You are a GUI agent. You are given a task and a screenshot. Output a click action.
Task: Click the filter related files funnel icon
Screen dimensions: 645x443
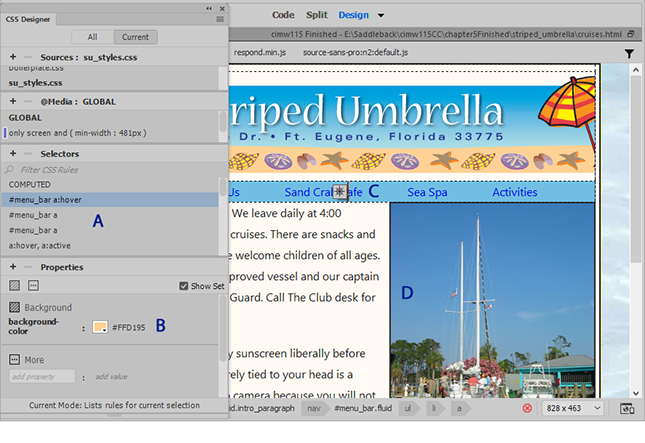tap(629, 53)
